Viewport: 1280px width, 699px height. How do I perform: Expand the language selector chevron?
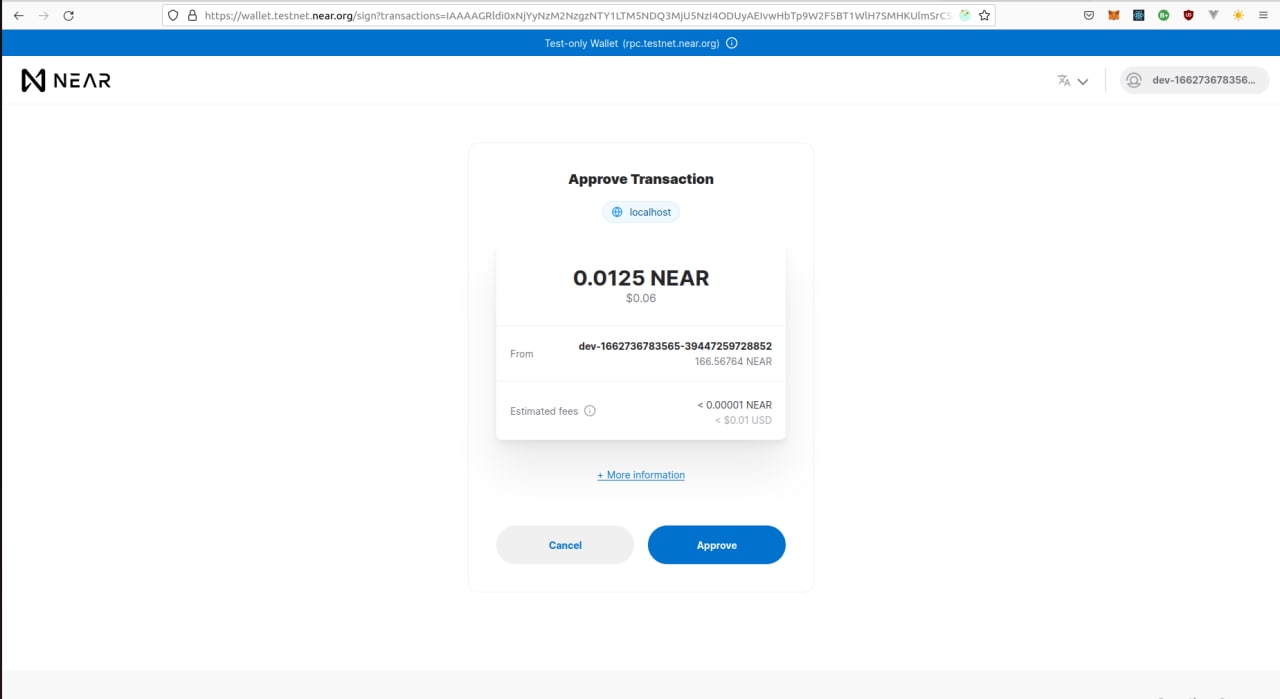[1083, 82]
